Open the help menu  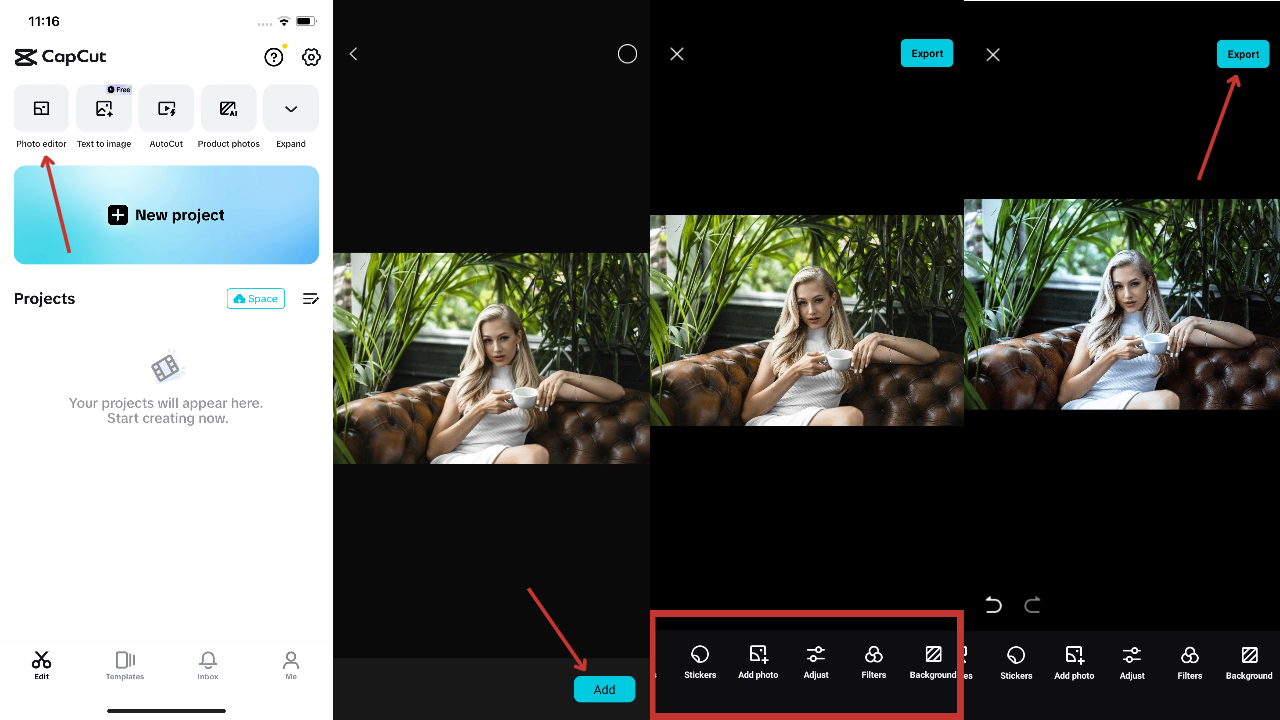tap(274, 57)
